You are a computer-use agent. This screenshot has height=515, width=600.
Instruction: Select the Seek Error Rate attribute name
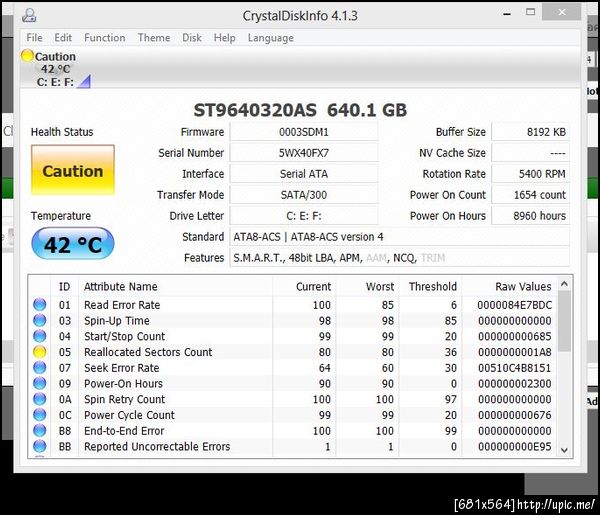122,368
